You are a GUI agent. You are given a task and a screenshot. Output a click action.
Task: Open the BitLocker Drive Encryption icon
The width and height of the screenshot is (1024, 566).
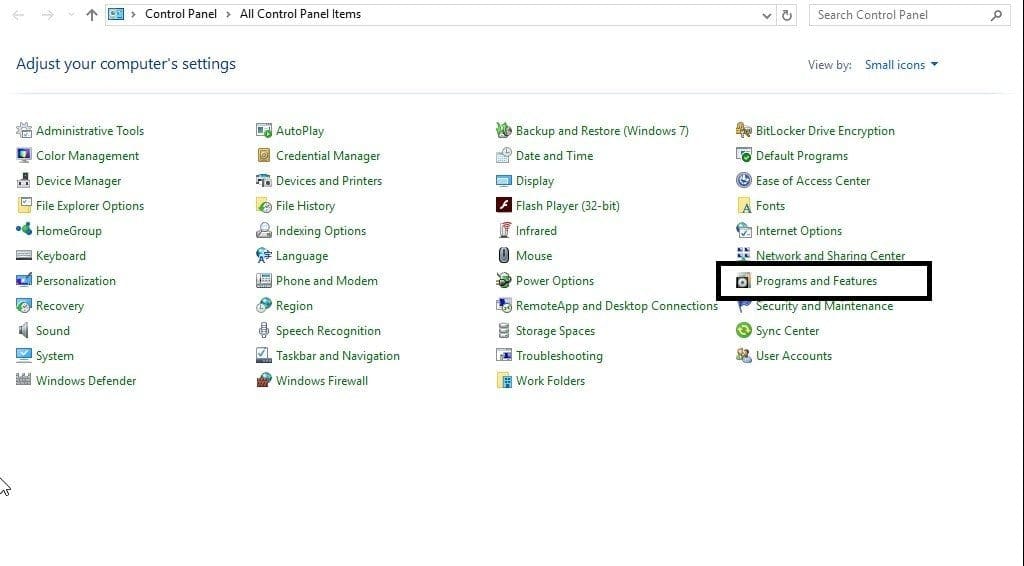pos(743,131)
